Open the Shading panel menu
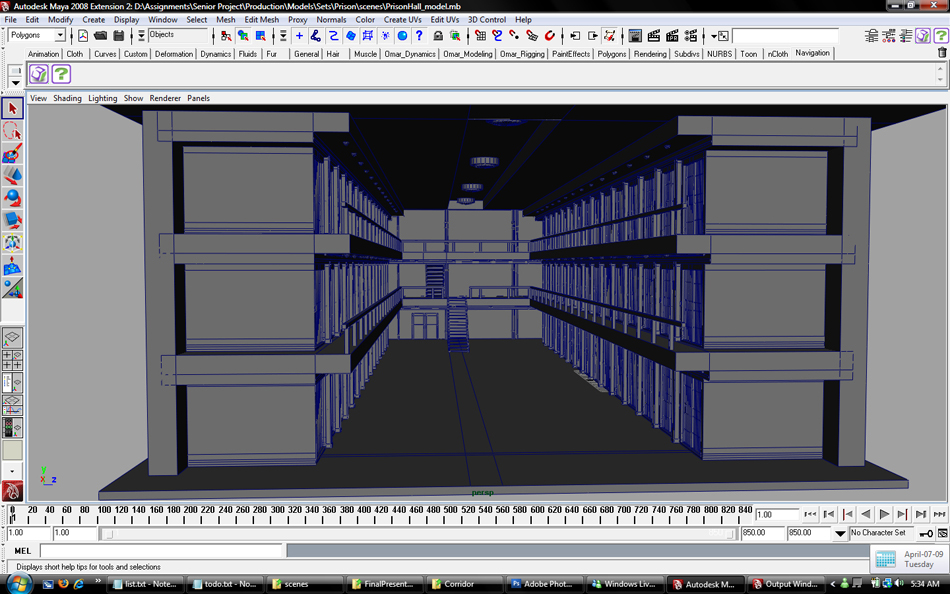The image size is (950, 594). (67, 98)
